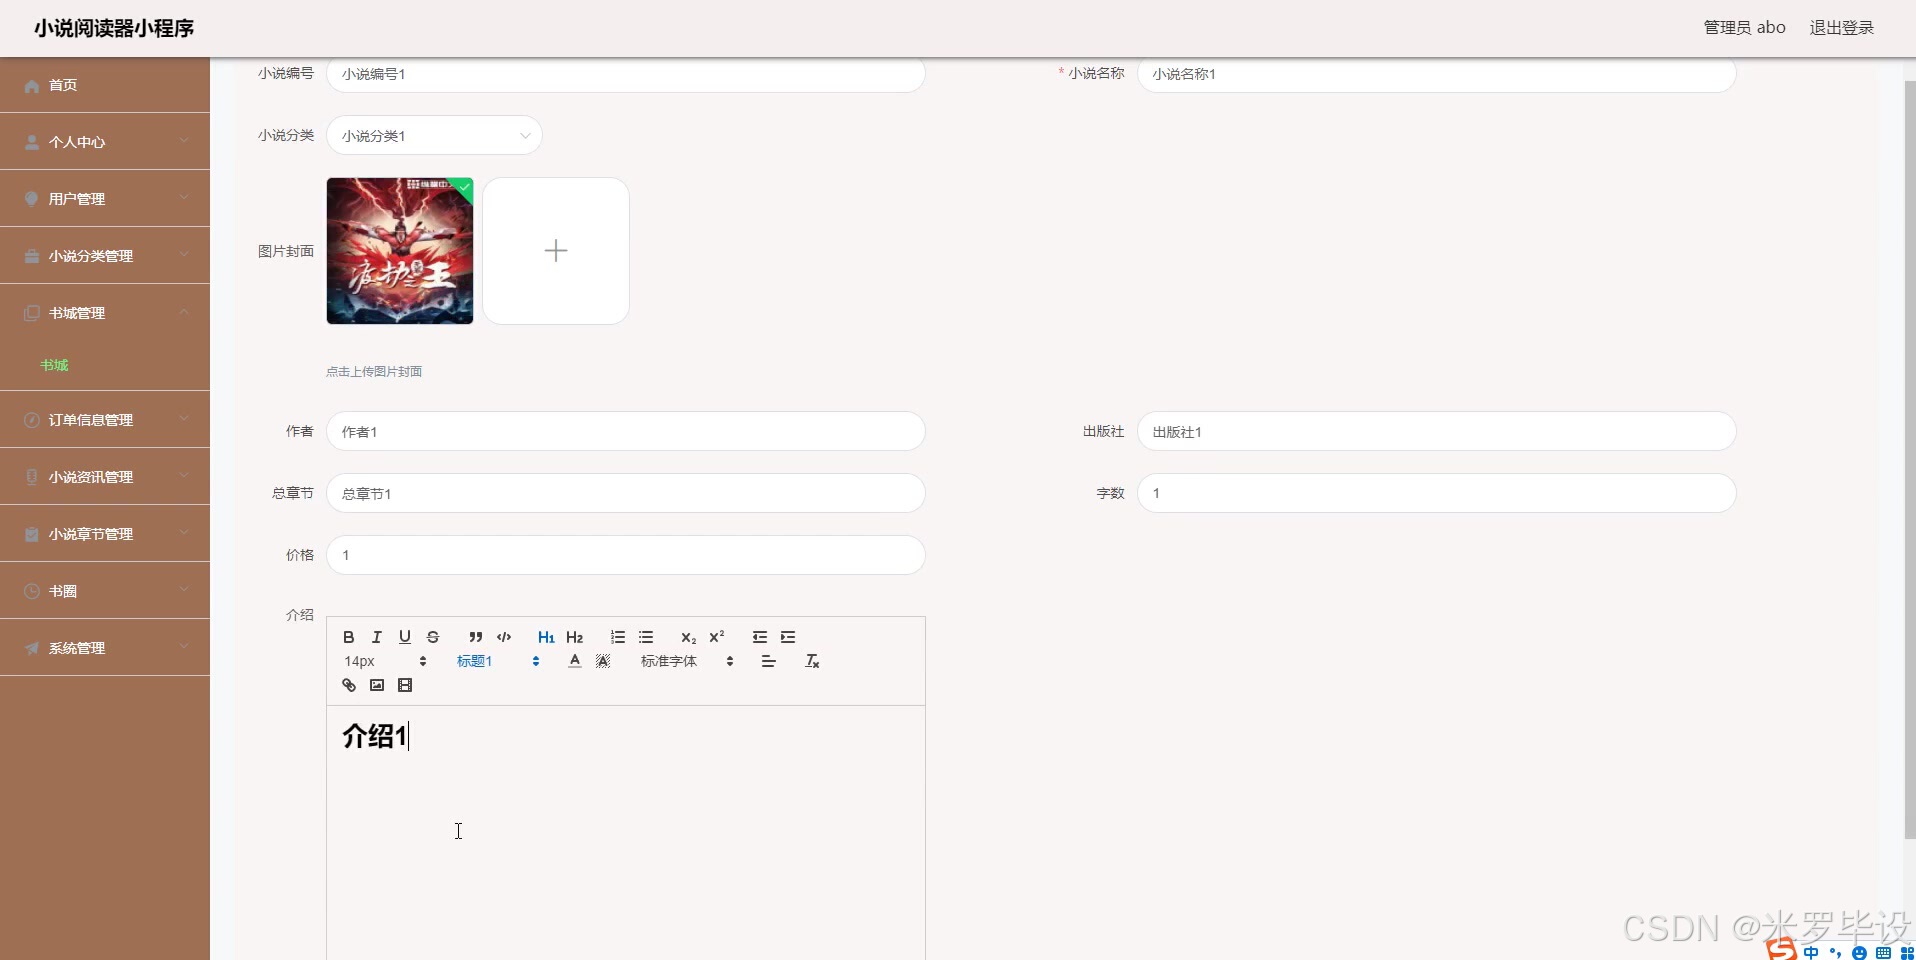
Task: Open the 小说分类 select dropdown
Action: (x=434, y=135)
